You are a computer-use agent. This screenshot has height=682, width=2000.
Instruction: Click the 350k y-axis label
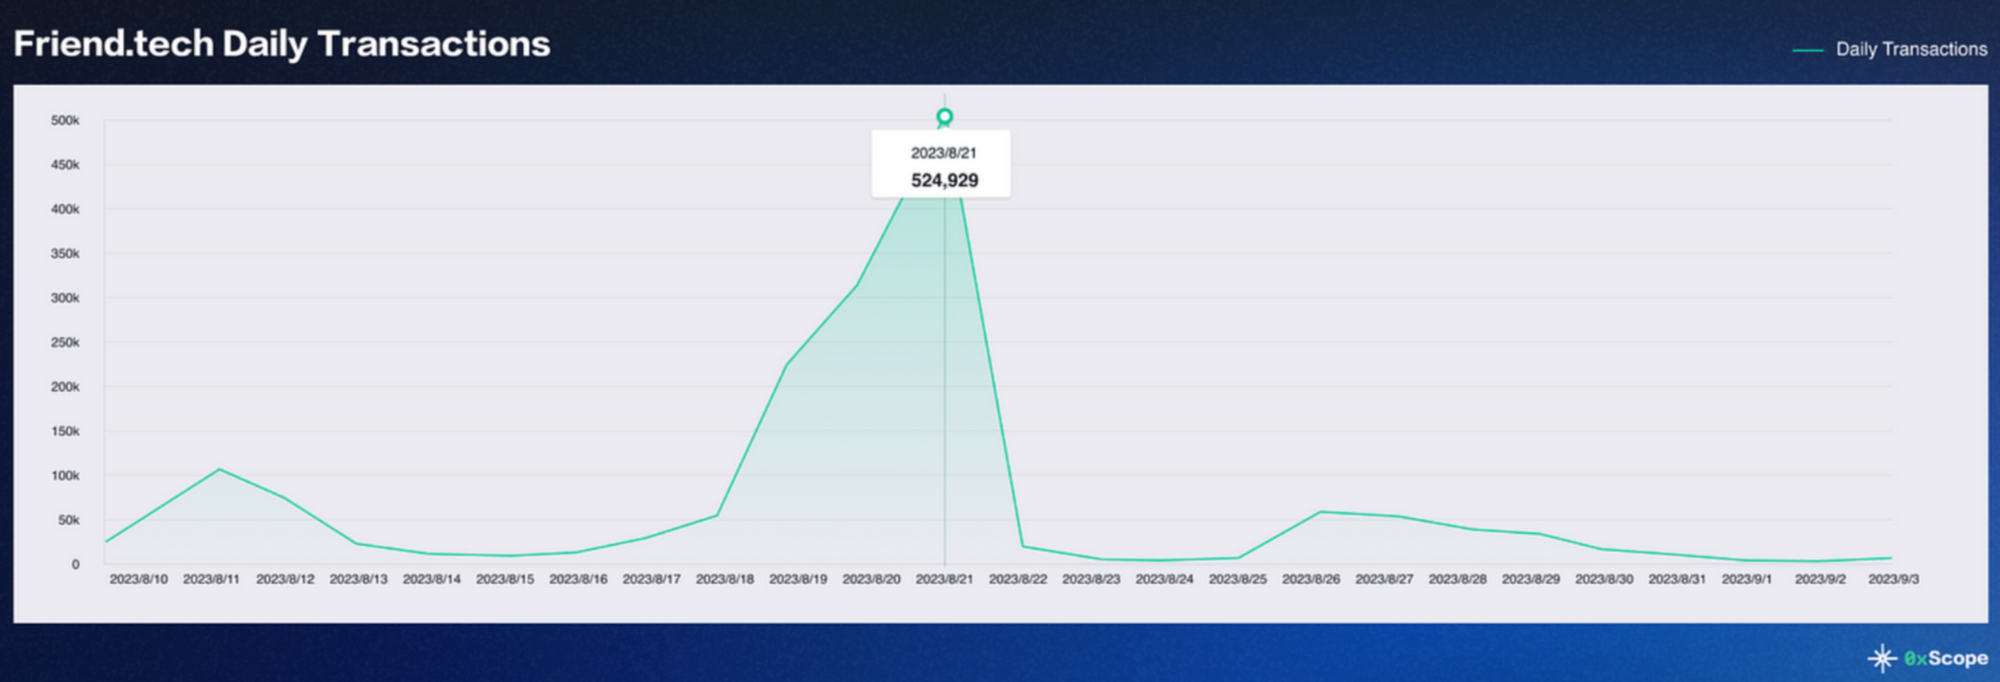point(65,254)
